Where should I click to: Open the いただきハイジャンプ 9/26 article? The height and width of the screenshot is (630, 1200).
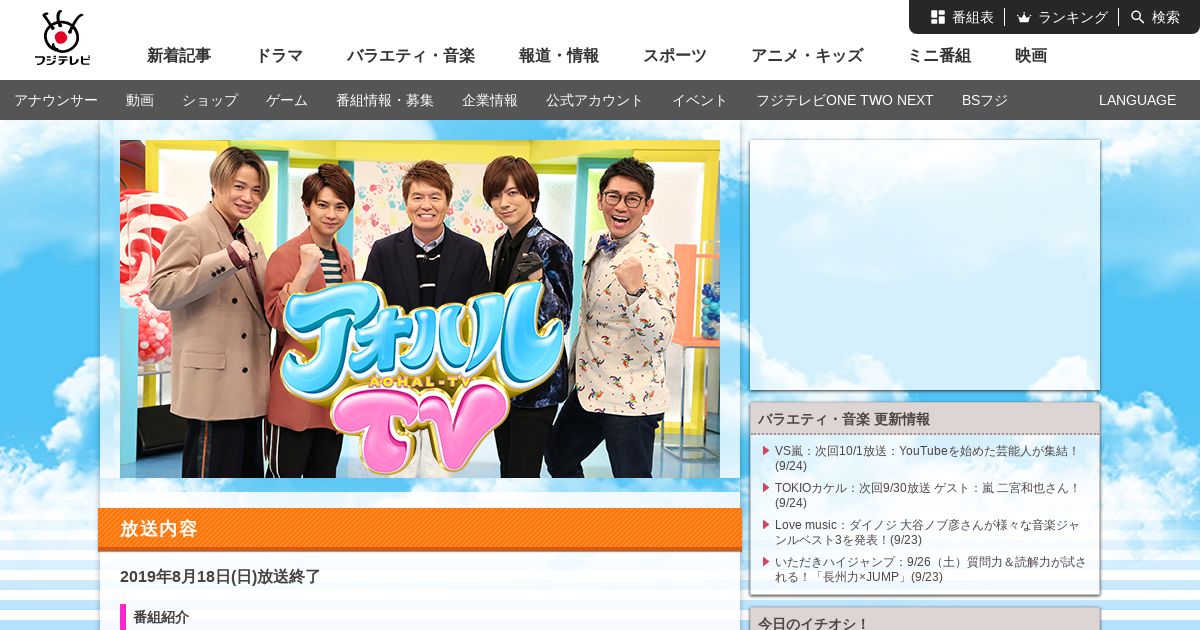point(930,569)
